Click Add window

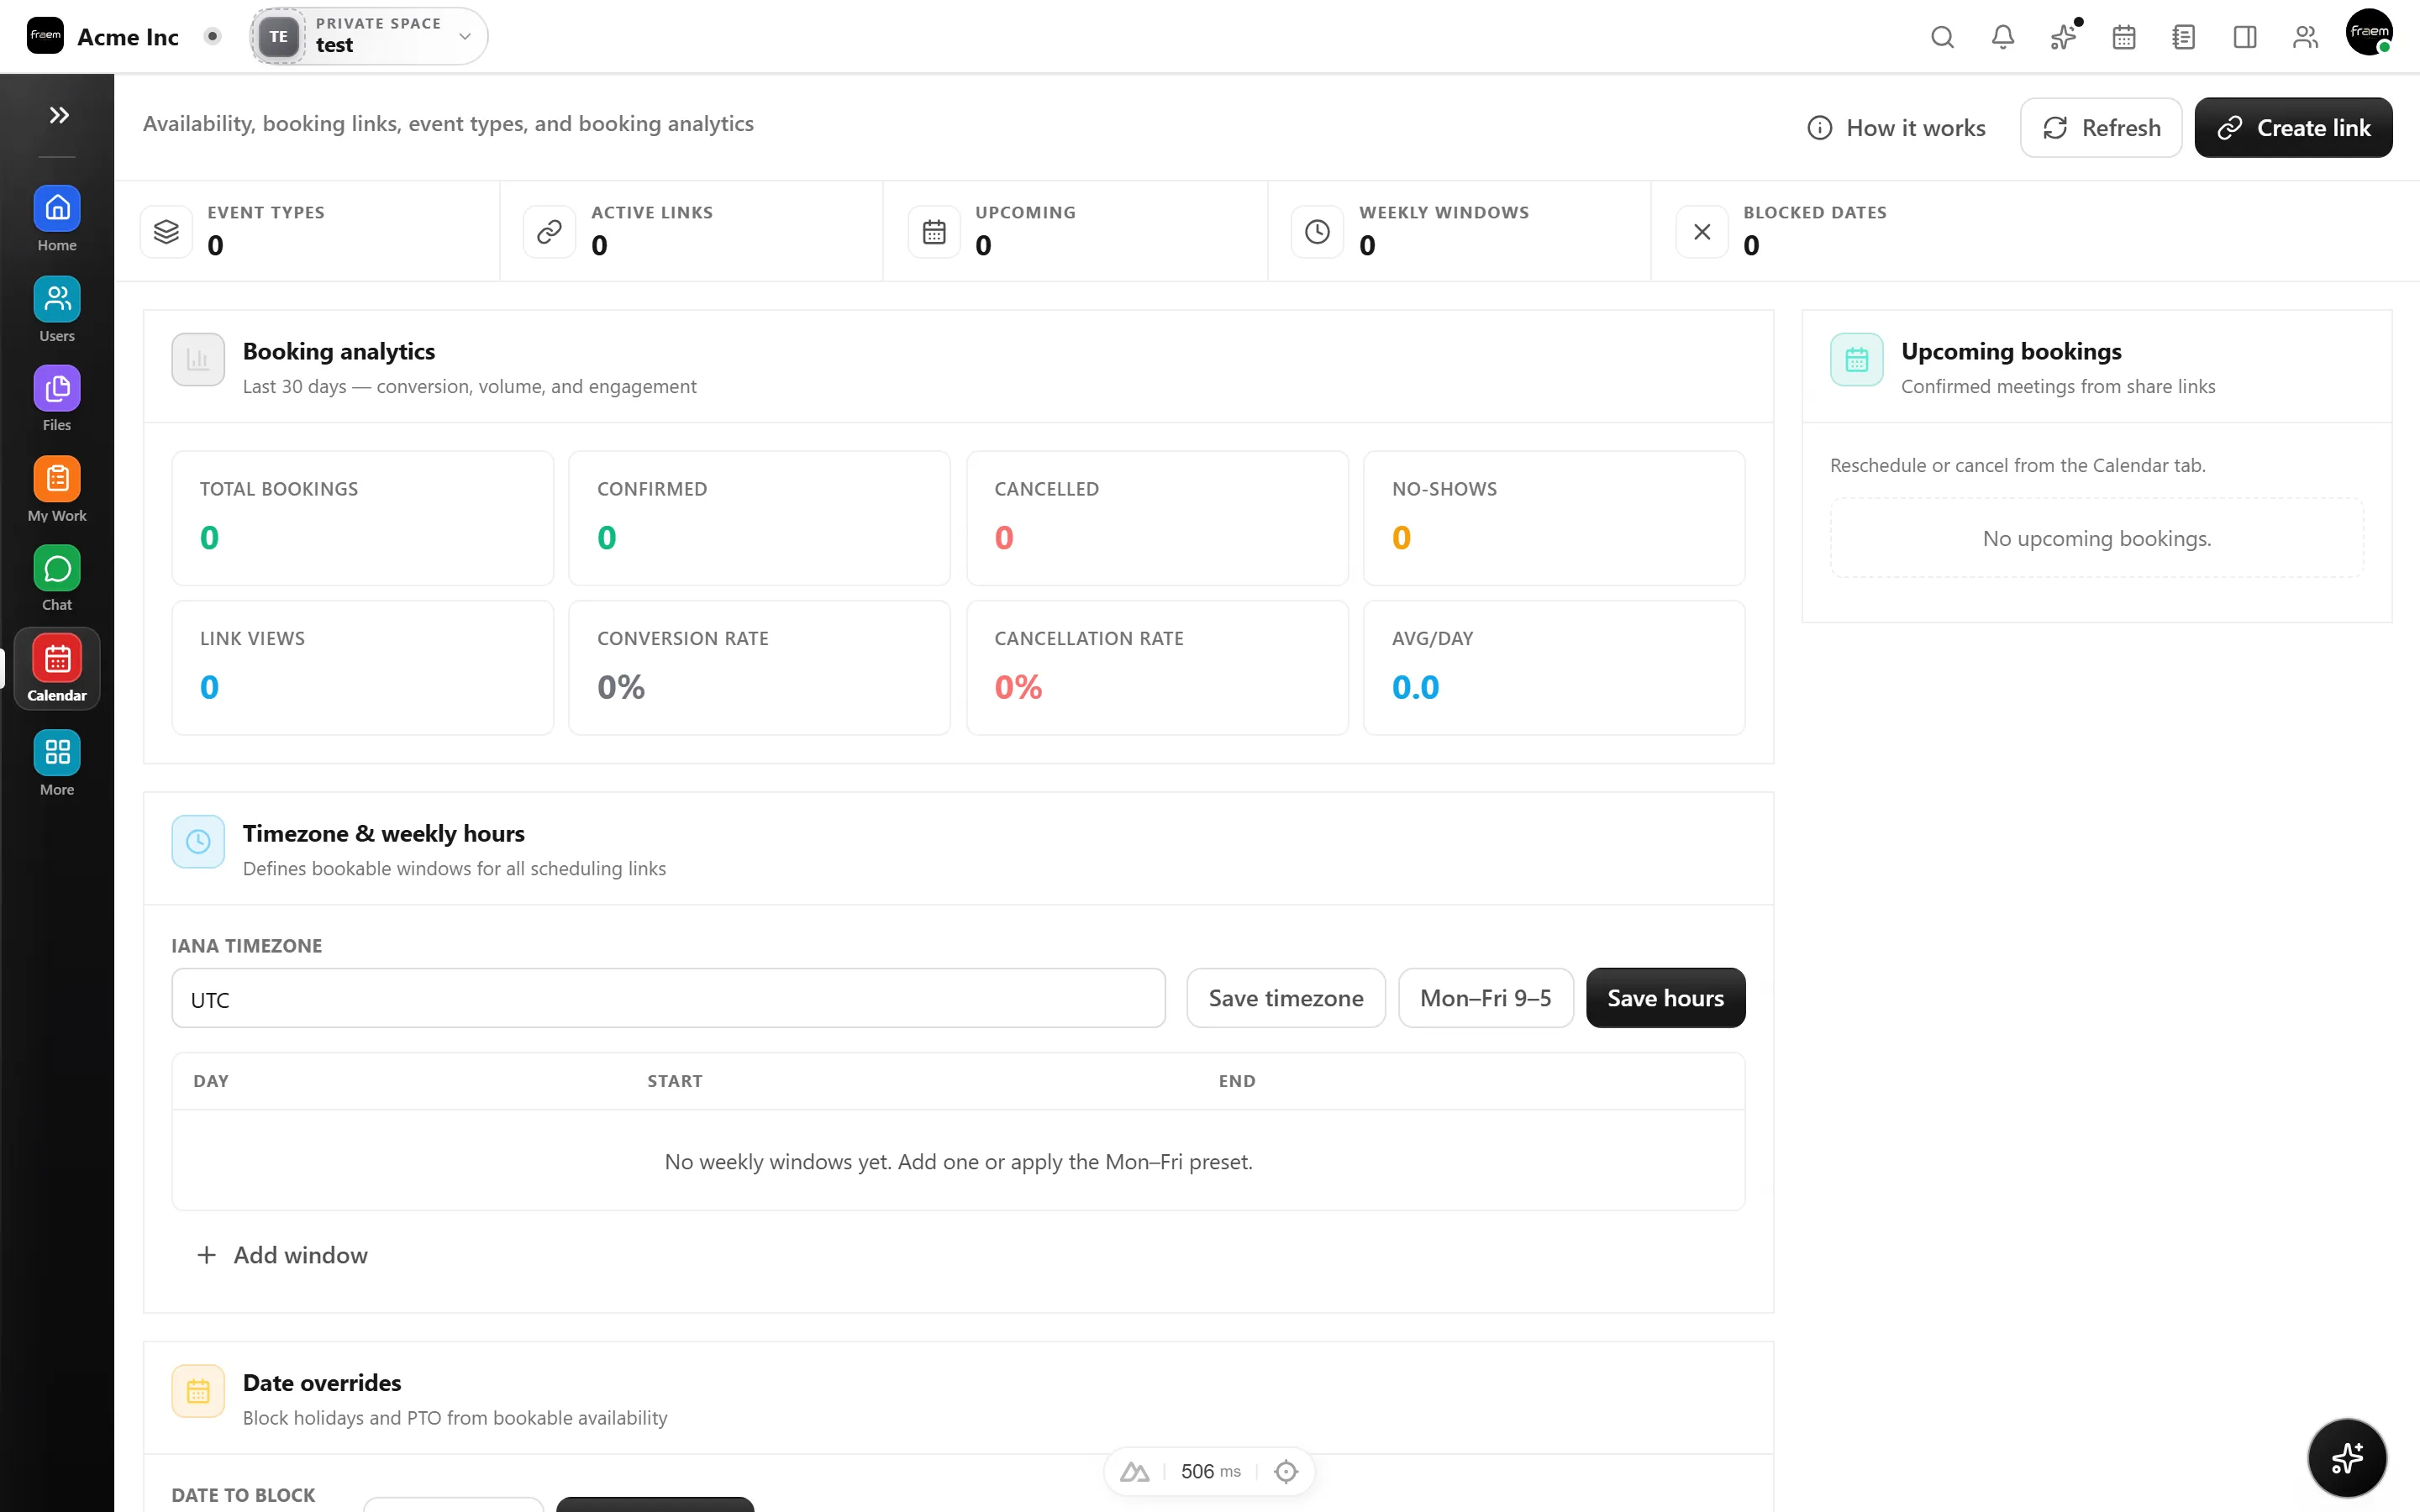[x=282, y=1255]
